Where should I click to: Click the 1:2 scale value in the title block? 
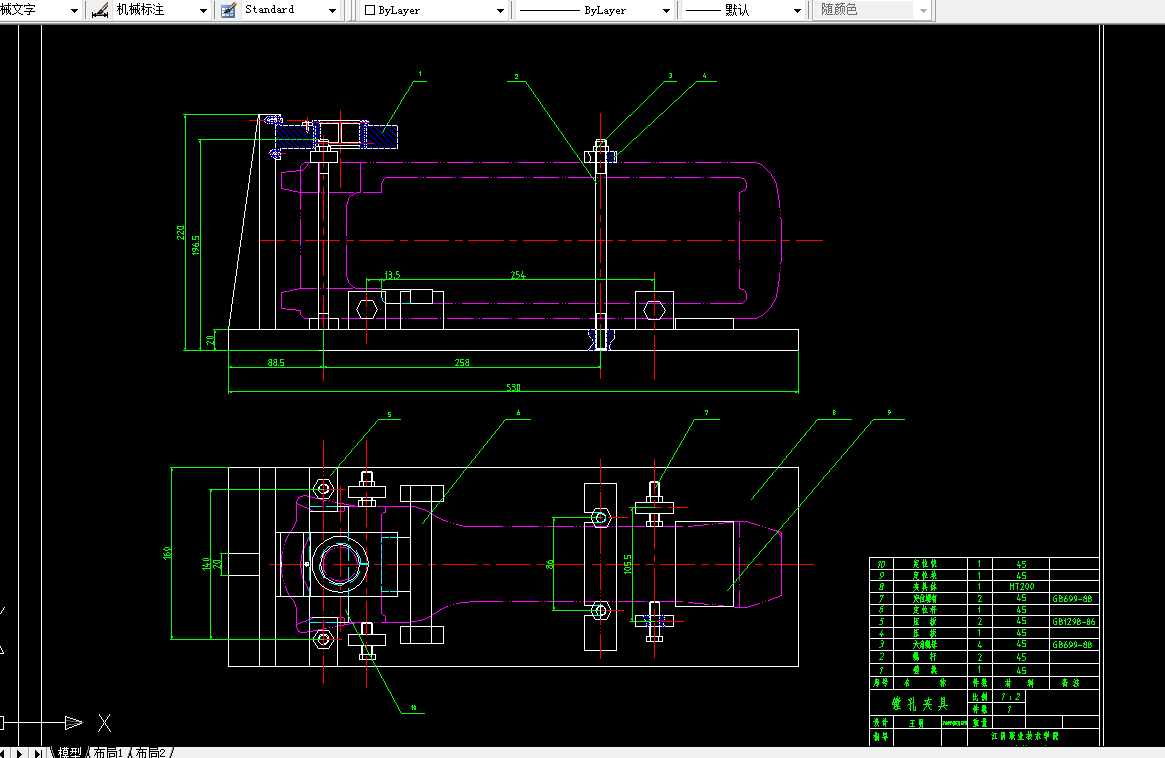[x=1010, y=696]
